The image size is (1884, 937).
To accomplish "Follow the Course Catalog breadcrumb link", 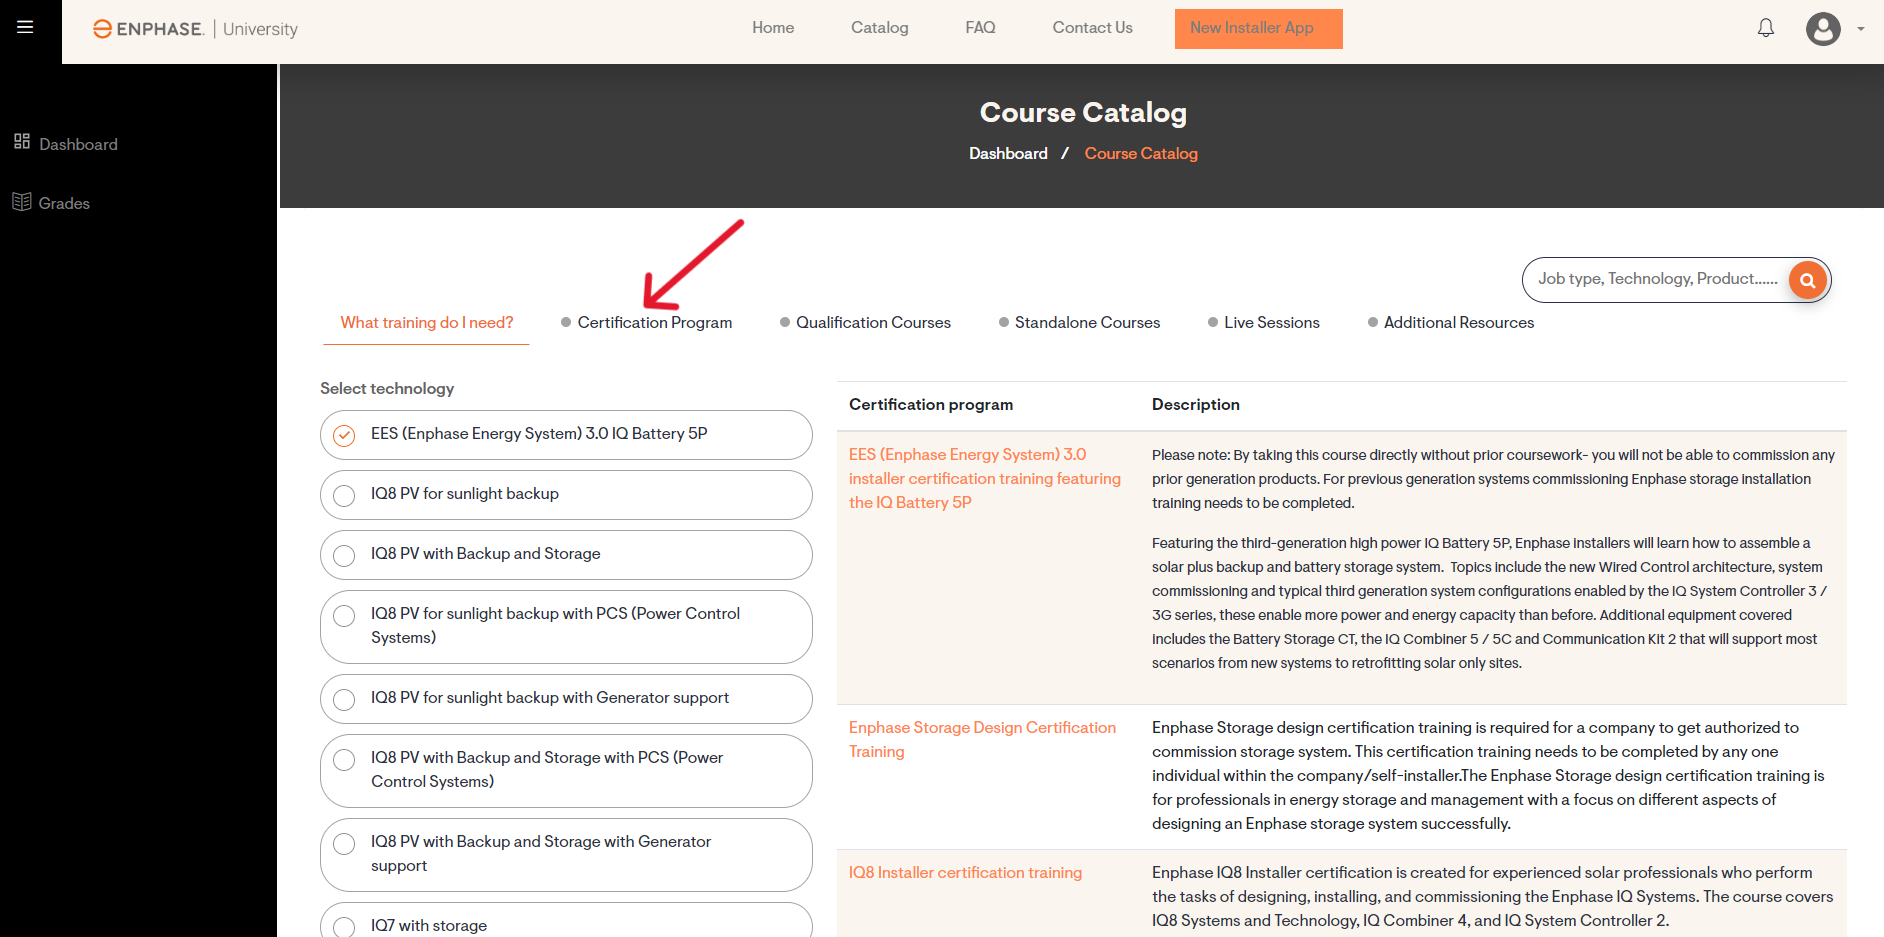I will coord(1141,153).
